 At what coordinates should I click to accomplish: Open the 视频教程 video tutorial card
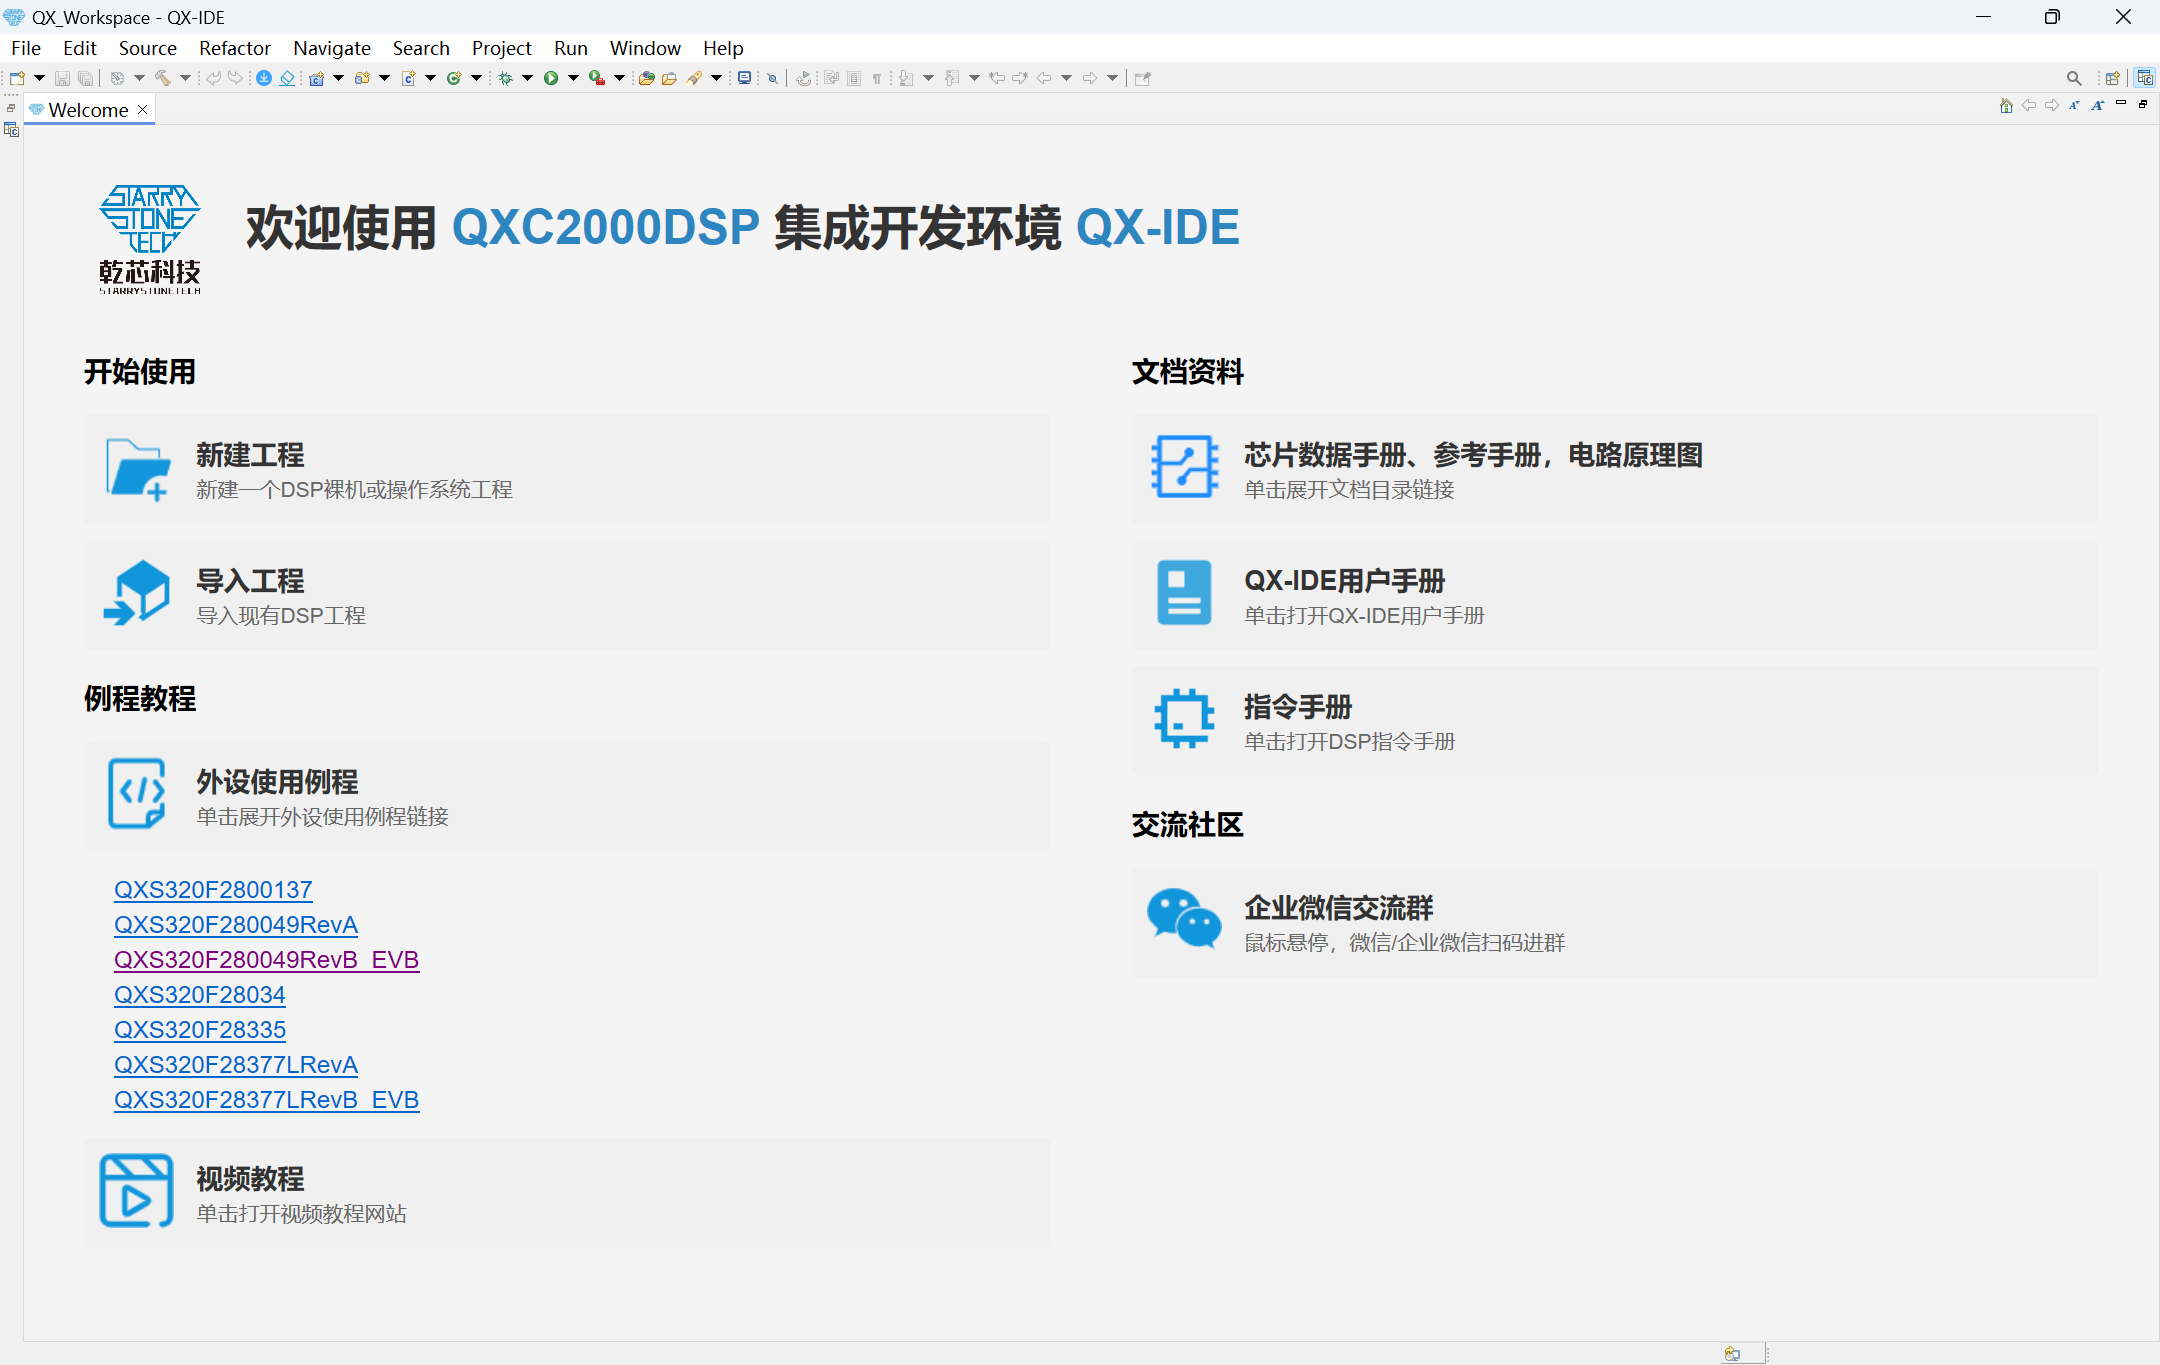pyautogui.click(x=567, y=1193)
